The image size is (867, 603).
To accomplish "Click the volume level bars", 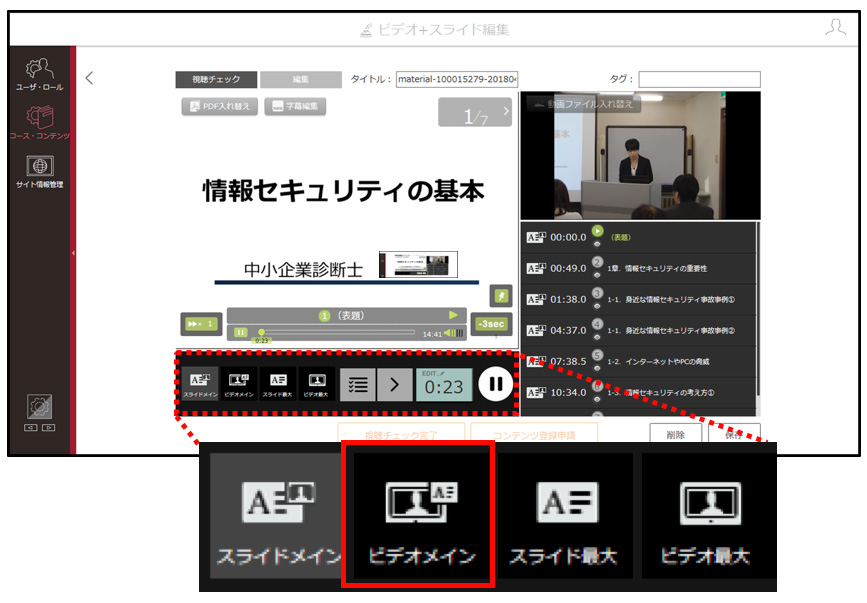I will click(459, 333).
